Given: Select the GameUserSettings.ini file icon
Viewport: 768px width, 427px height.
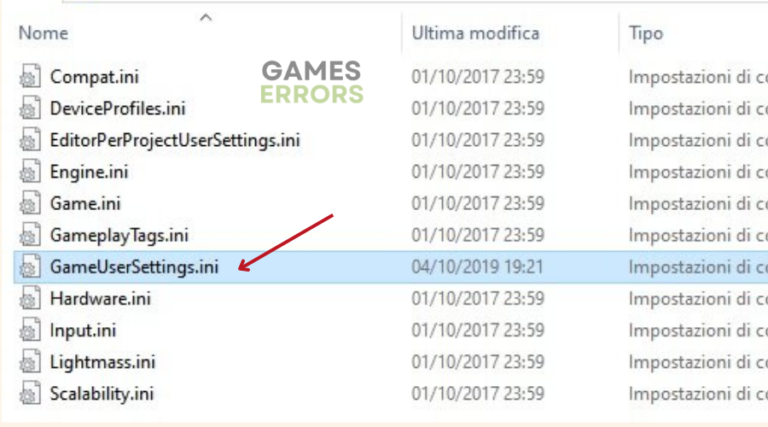Looking at the screenshot, I should click(x=30, y=267).
